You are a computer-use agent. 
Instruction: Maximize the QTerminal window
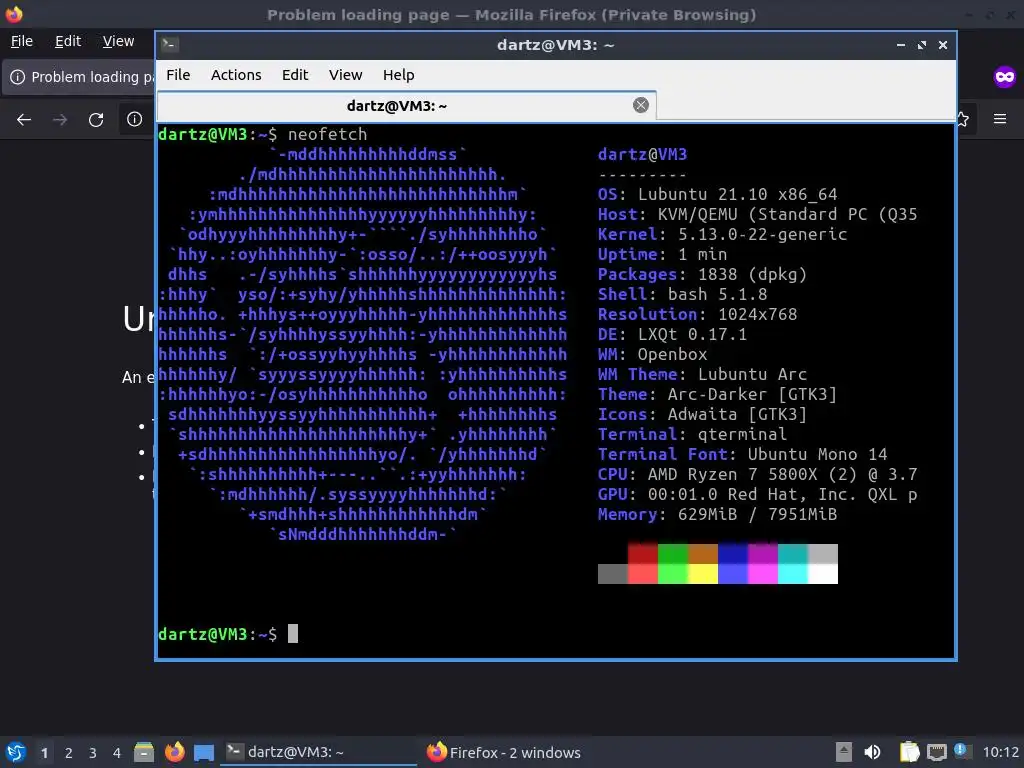coord(921,45)
